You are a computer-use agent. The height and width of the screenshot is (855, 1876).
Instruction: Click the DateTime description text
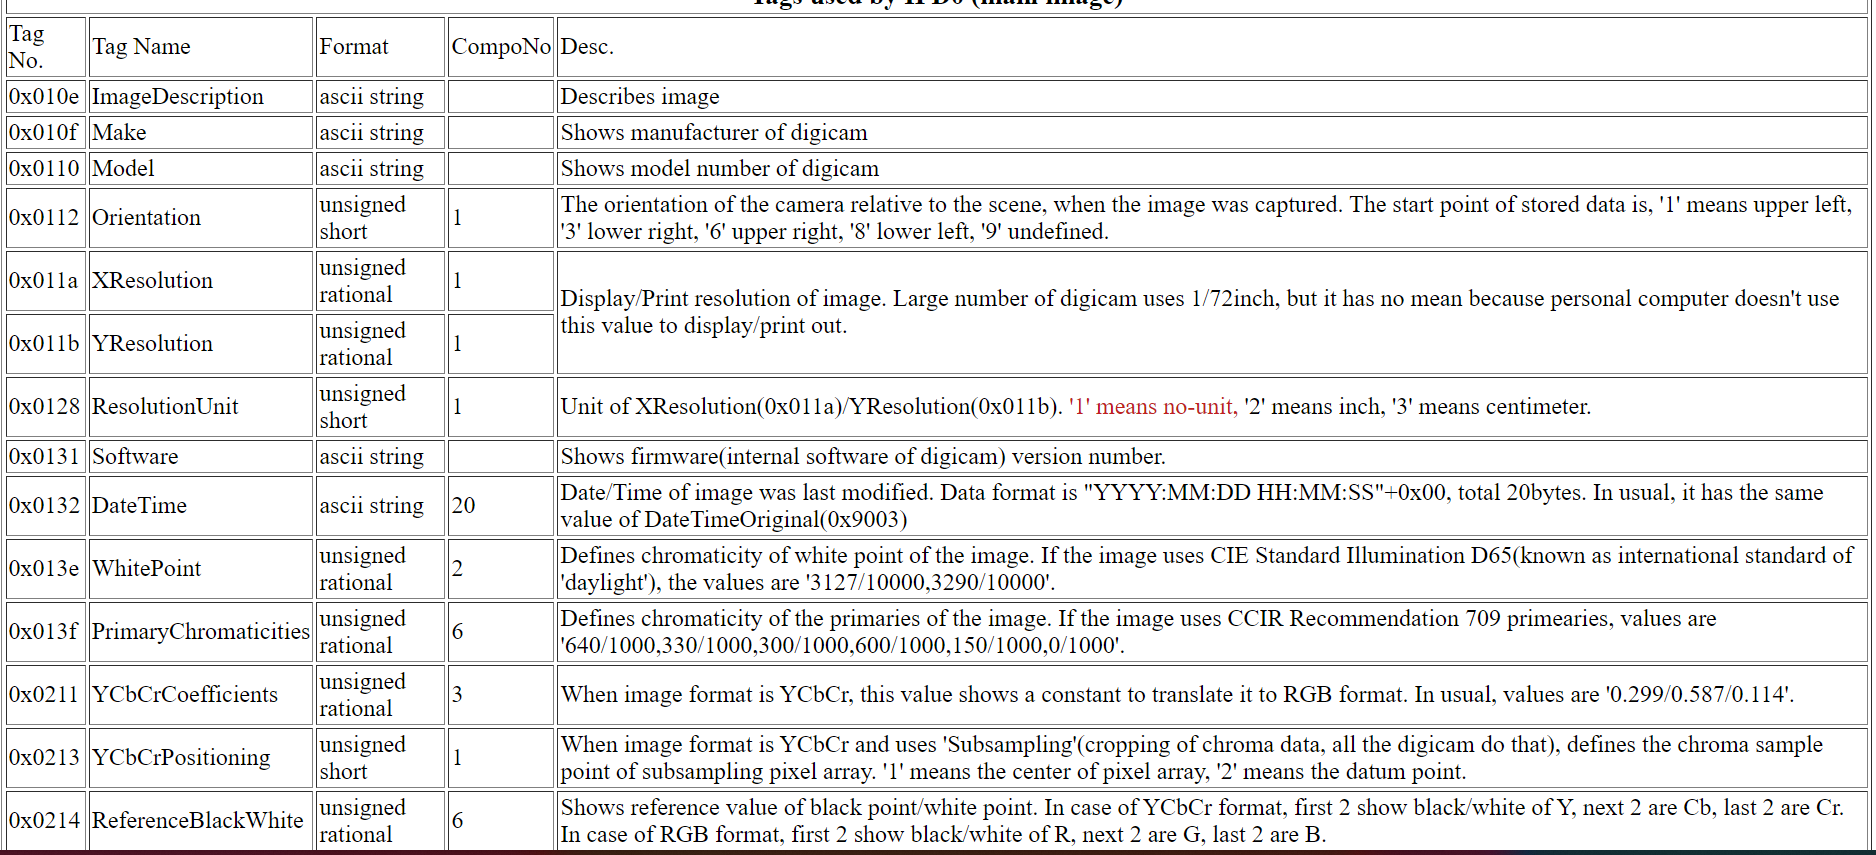pos(1192,506)
